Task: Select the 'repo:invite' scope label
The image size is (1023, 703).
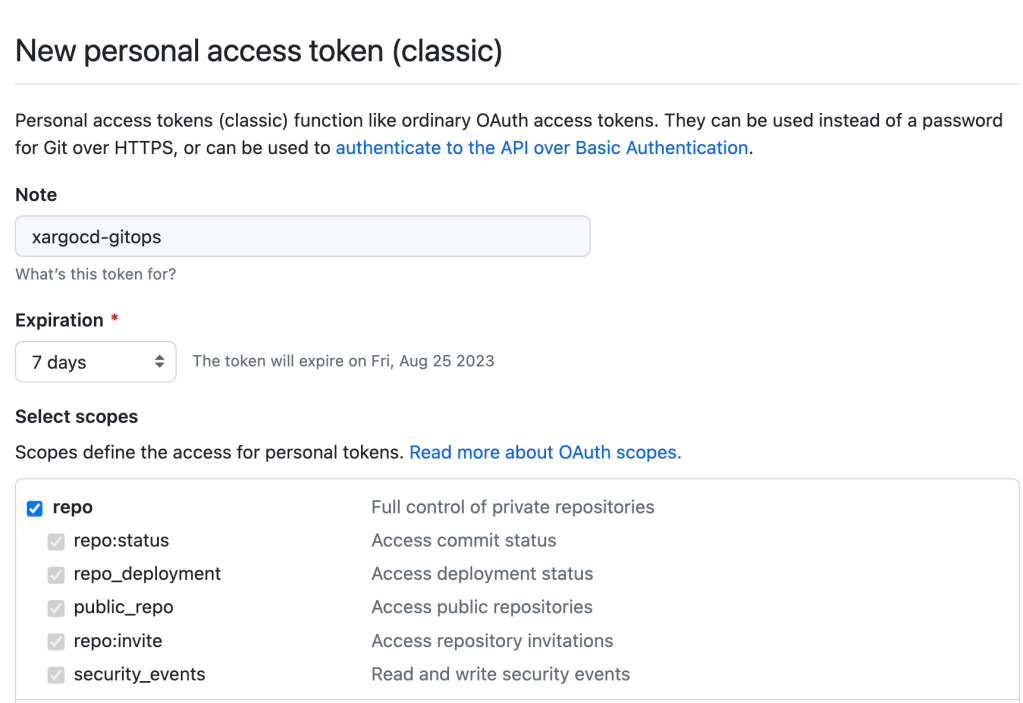Action: (117, 641)
